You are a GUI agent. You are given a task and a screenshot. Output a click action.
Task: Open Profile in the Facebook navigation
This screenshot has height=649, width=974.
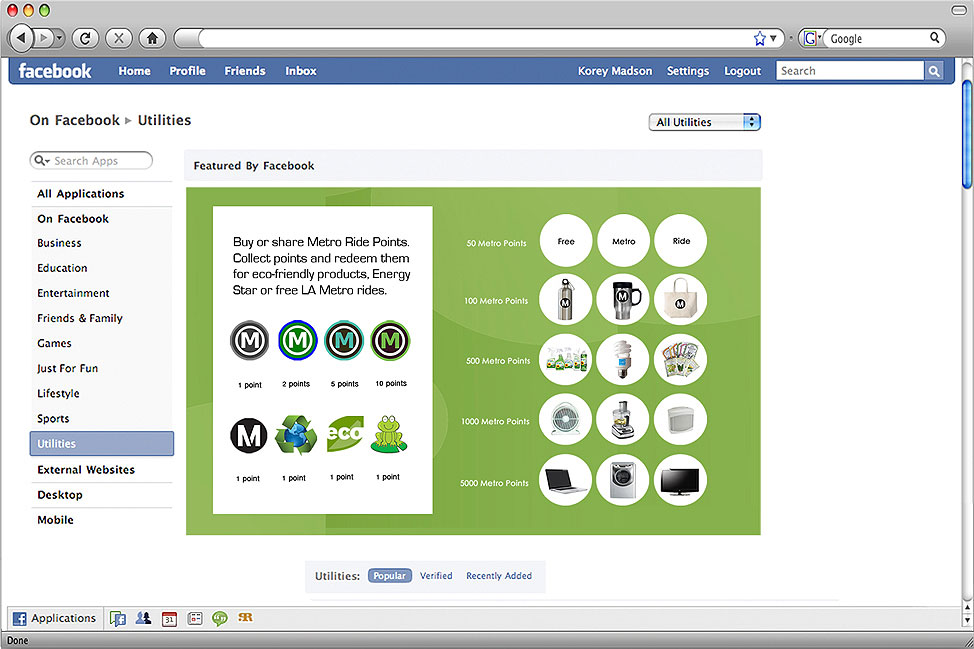point(187,71)
